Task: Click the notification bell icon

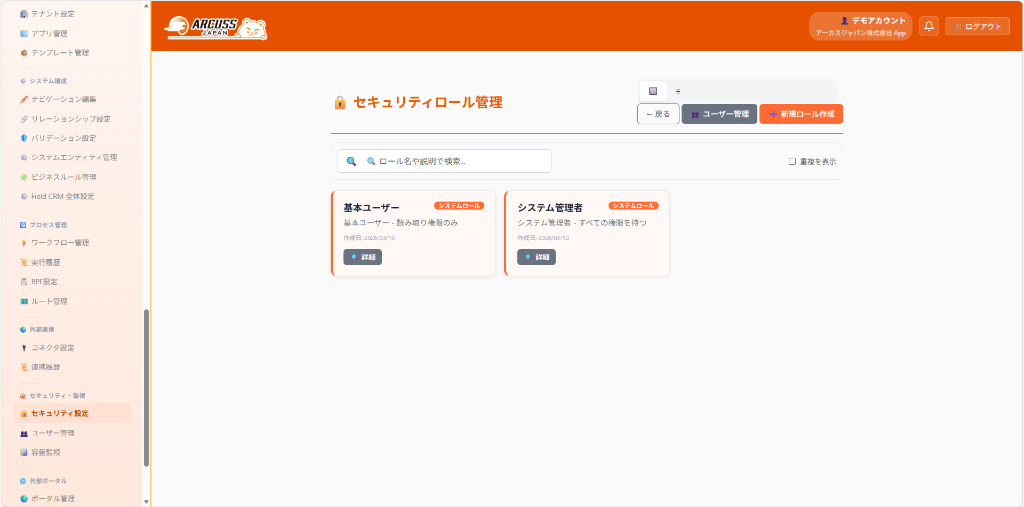Action: [x=929, y=26]
